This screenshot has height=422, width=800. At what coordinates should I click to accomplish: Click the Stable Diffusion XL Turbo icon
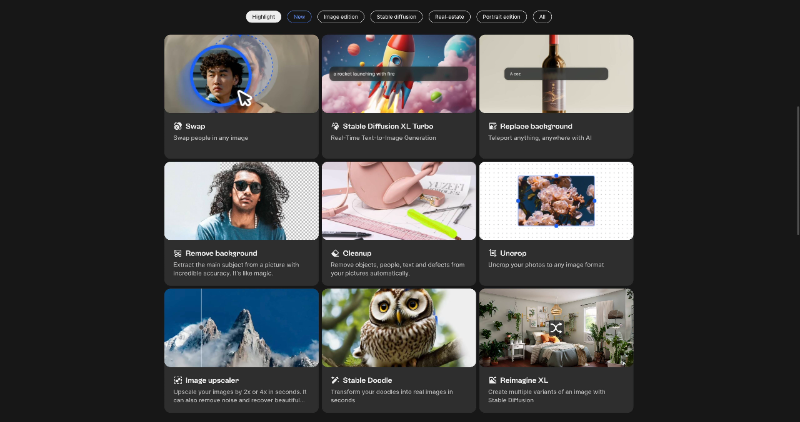[x=335, y=126]
